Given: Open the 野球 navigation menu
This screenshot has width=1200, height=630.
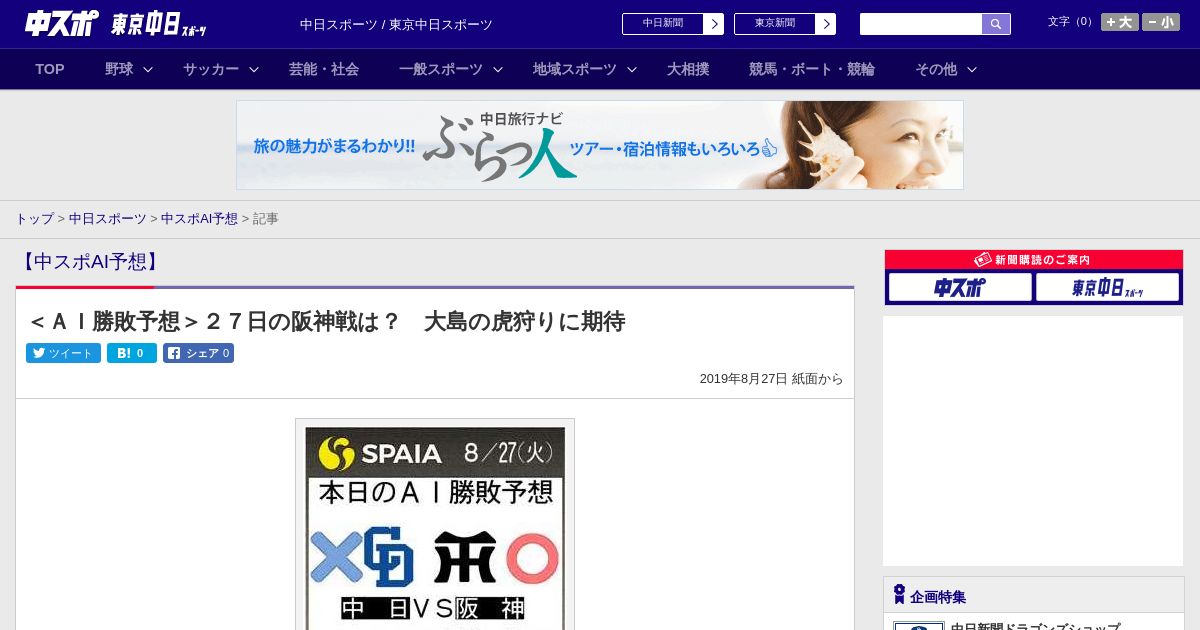Looking at the screenshot, I should tap(119, 69).
